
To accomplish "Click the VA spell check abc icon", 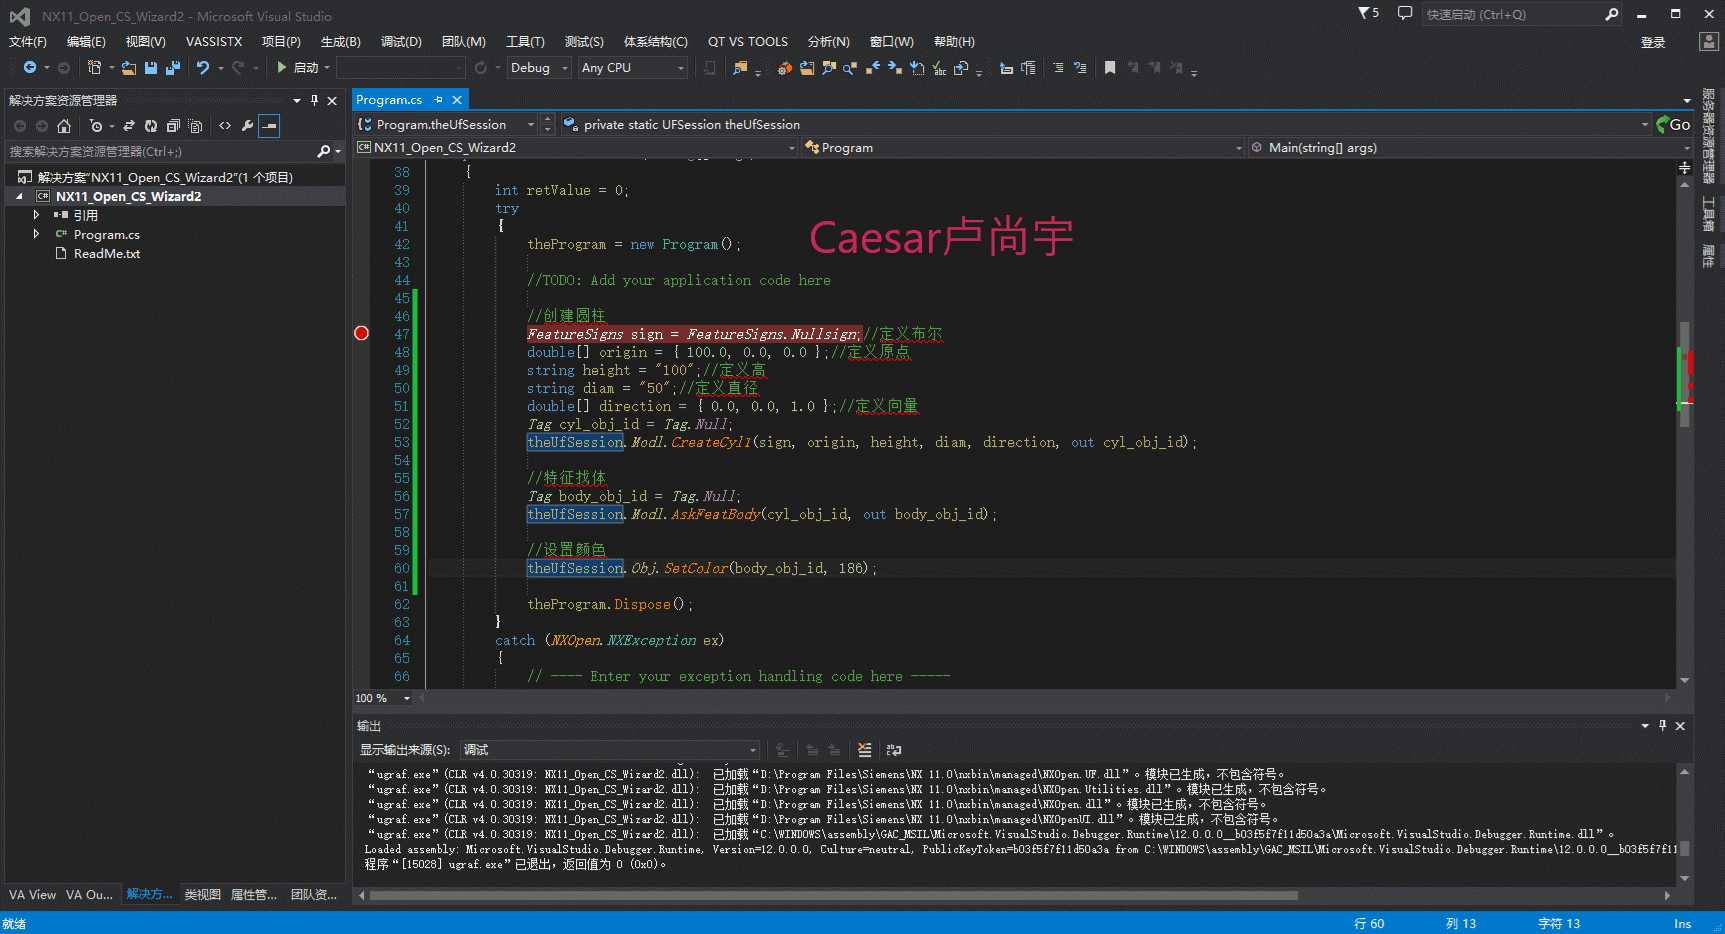I will point(939,68).
